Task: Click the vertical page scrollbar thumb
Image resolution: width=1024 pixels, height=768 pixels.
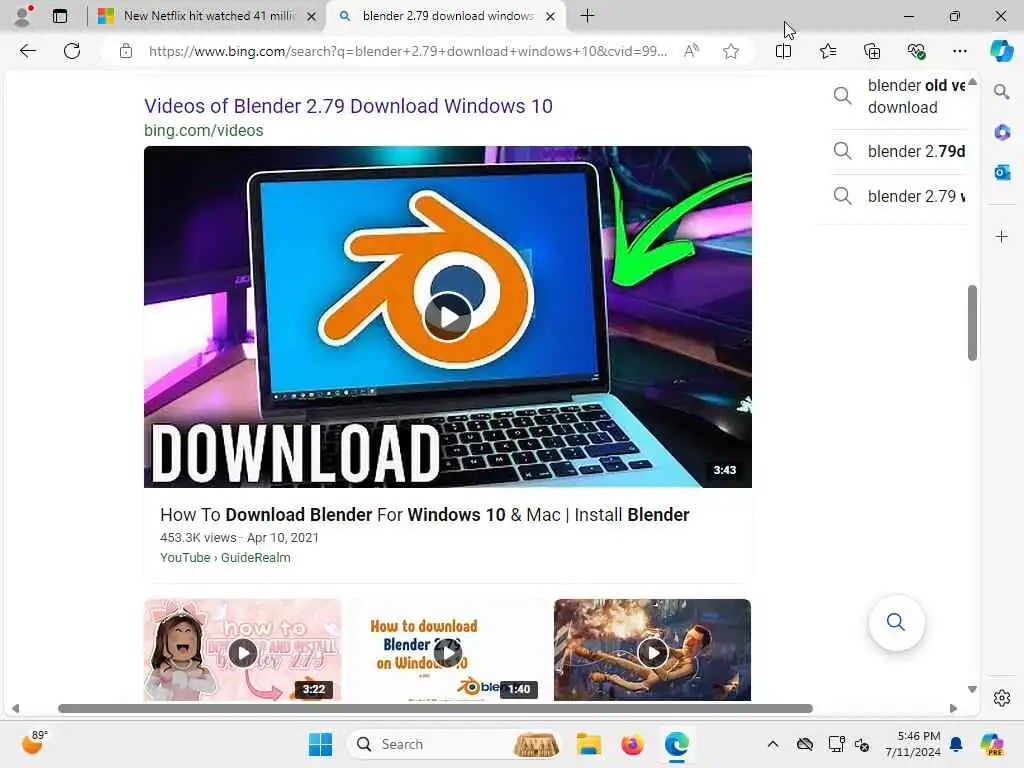Action: click(972, 323)
